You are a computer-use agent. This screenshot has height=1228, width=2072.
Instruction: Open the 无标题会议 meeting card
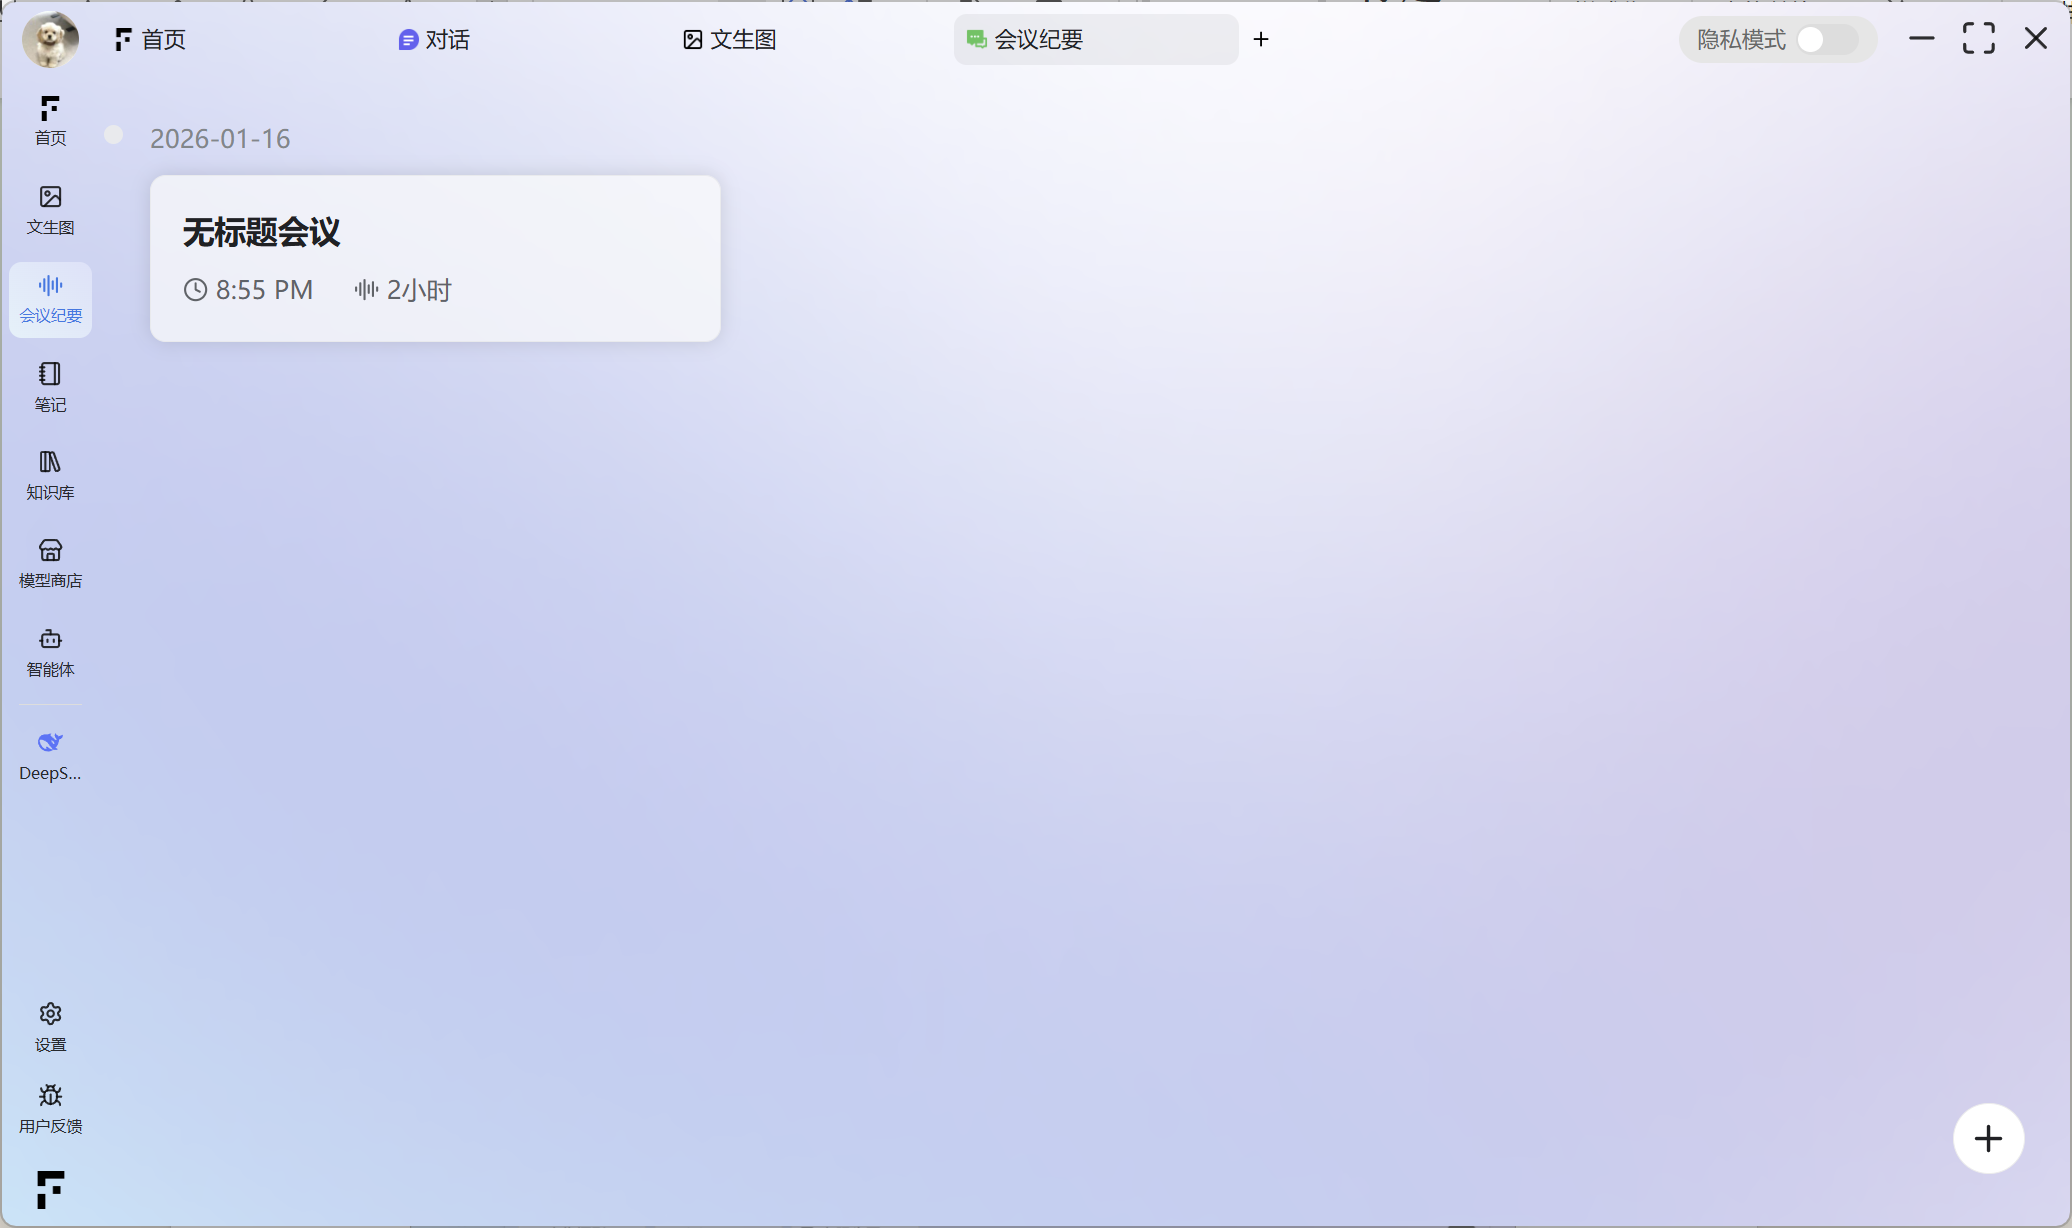click(x=435, y=258)
